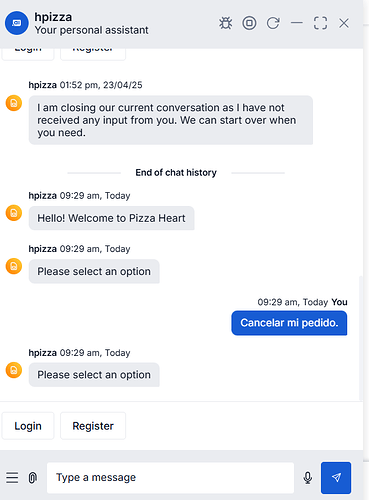Minimize the chat widget
369x500 pixels.
coord(297,23)
